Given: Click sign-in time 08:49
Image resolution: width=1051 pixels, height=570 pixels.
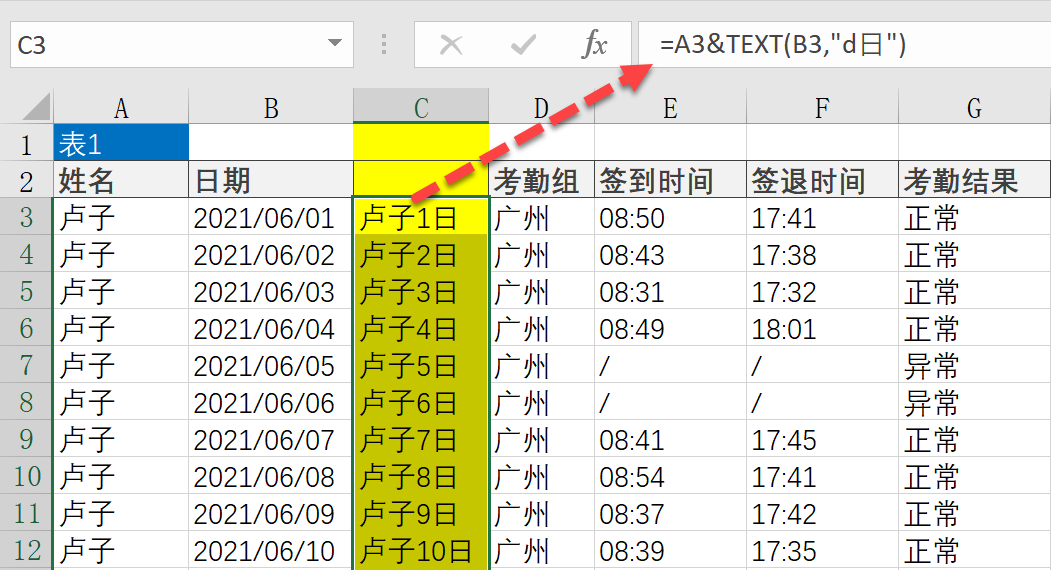Looking at the screenshot, I should [x=670, y=329].
